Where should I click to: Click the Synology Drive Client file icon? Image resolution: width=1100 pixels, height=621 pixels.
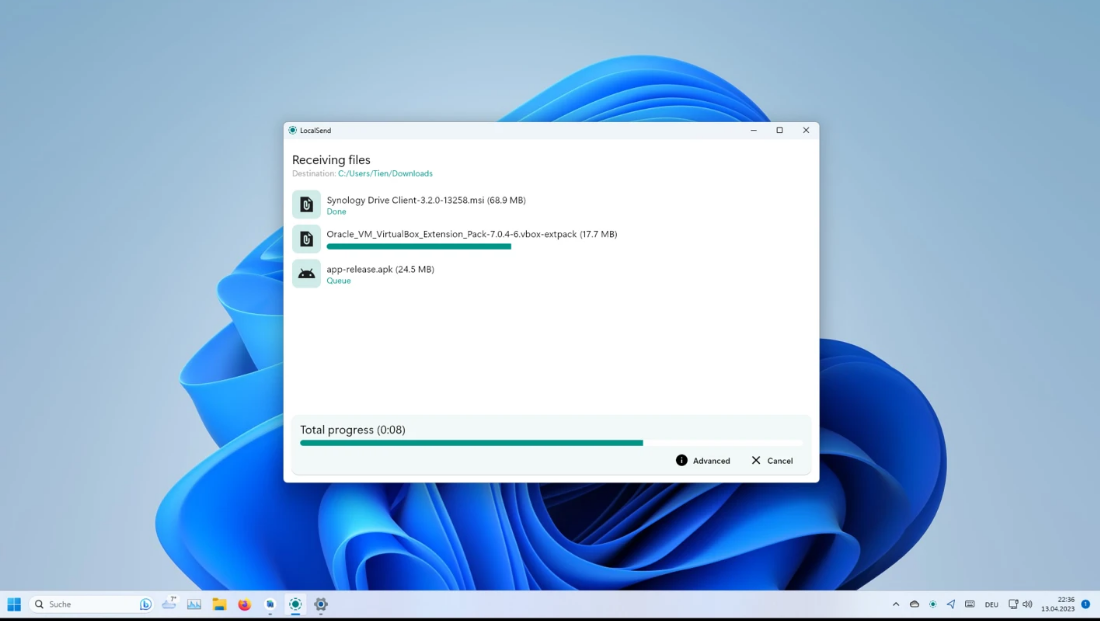pos(307,204)
